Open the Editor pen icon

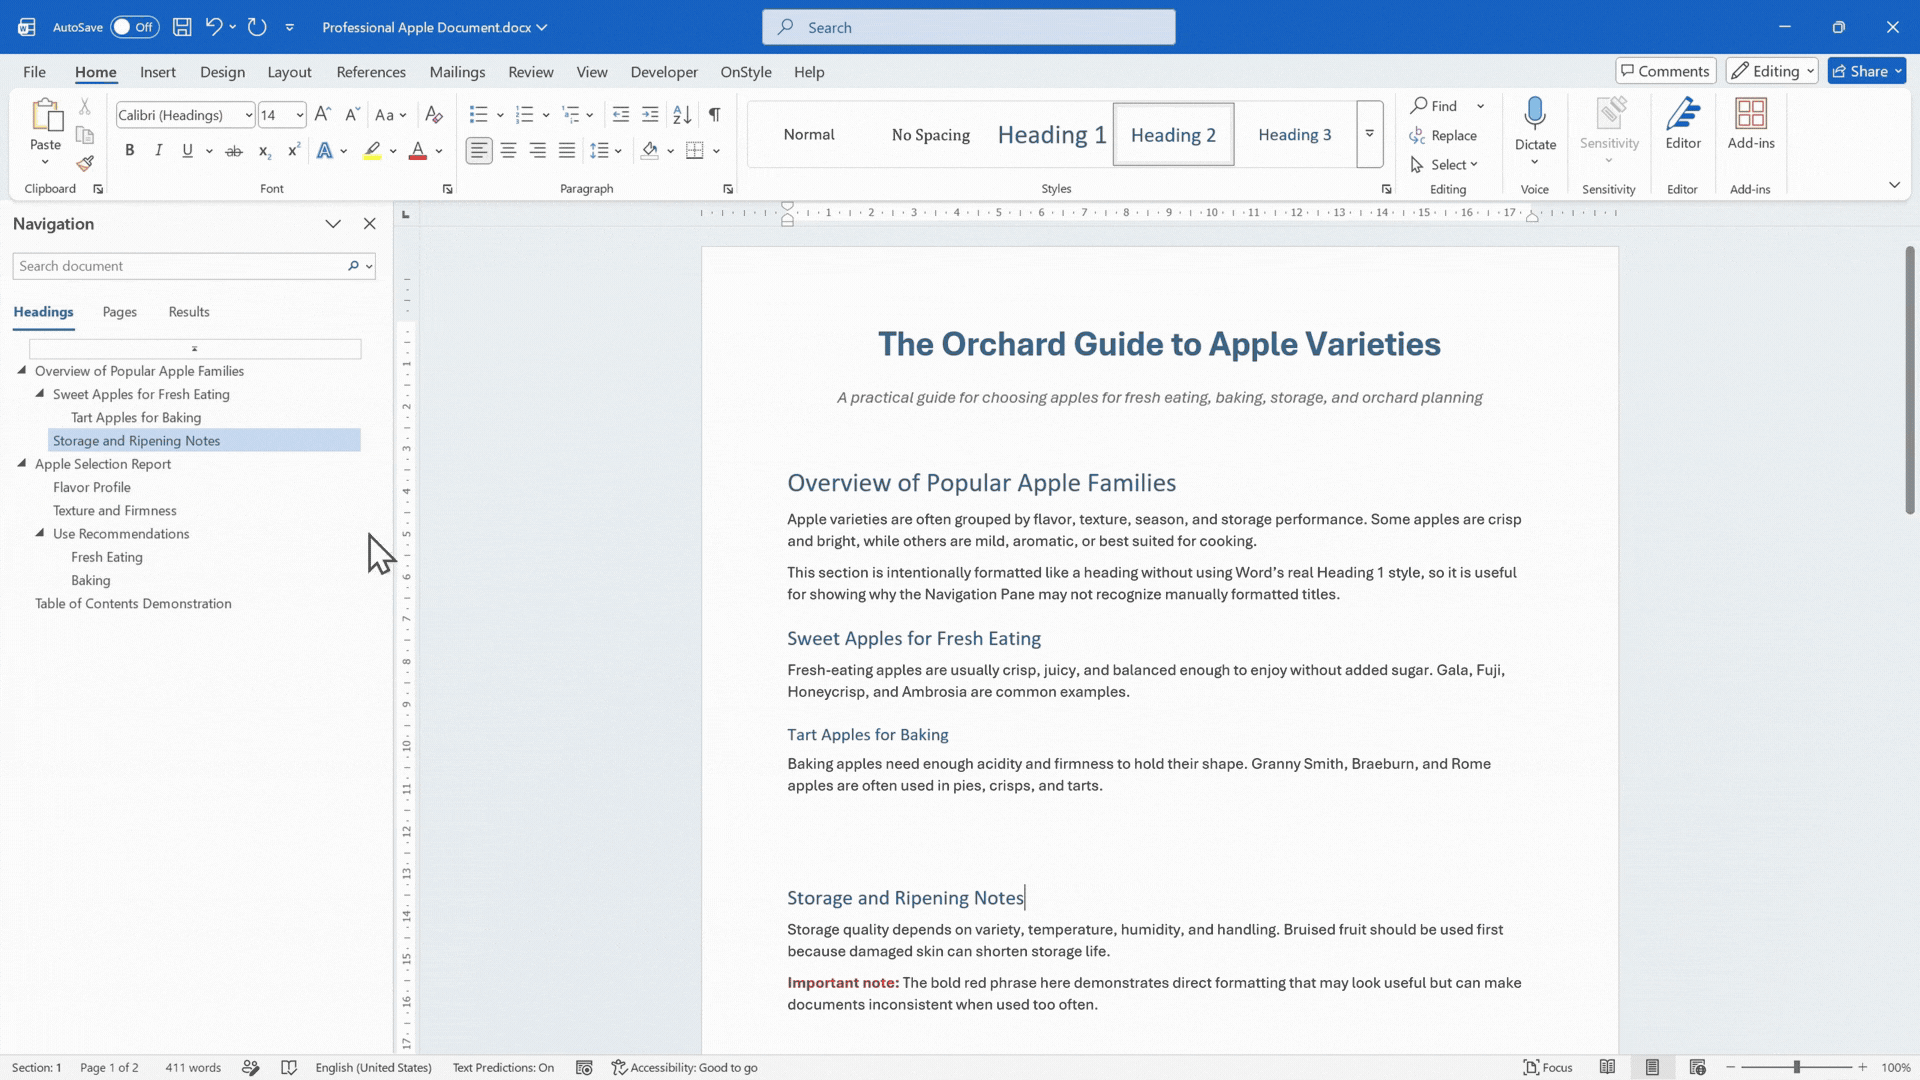click(x=1683, y=124)
